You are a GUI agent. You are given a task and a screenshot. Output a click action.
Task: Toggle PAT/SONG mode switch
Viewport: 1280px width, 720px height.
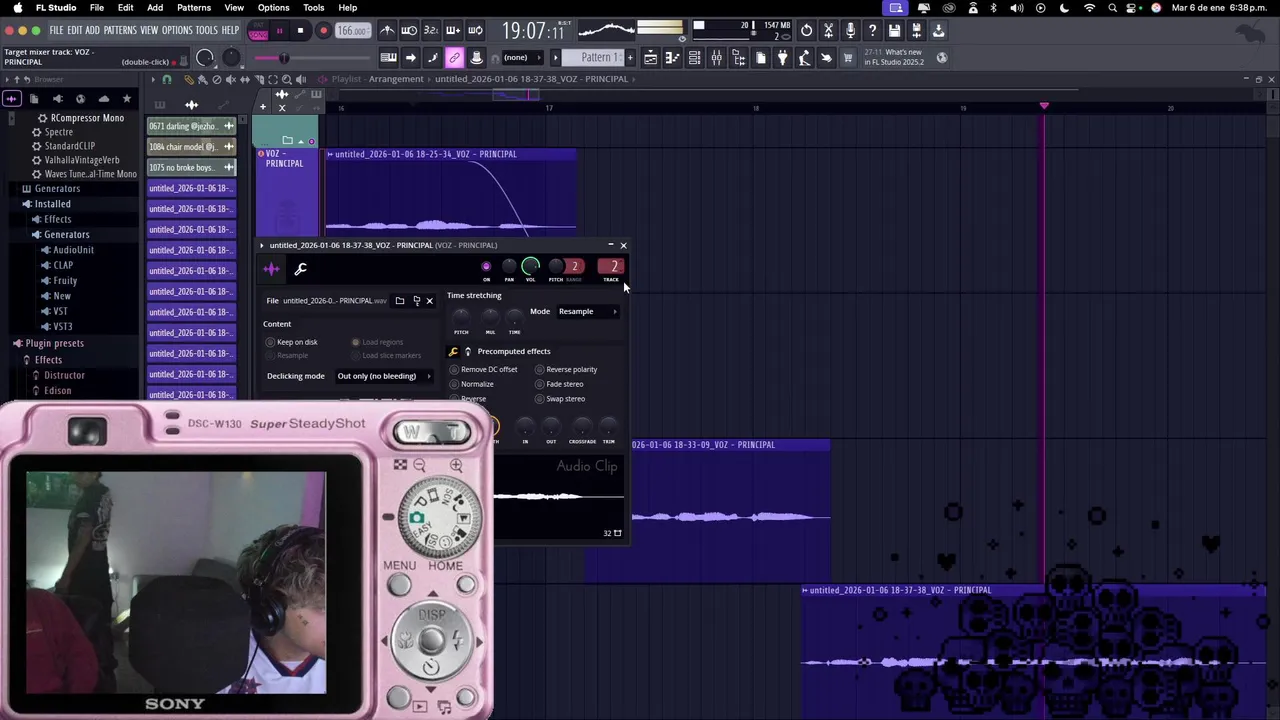point(258,31)
